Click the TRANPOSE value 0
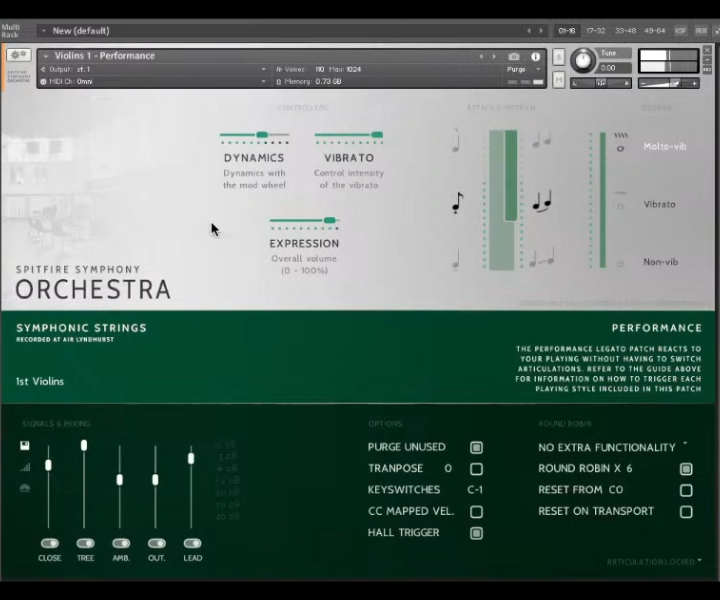The image size is (720, 600). [x=448, y=468]
